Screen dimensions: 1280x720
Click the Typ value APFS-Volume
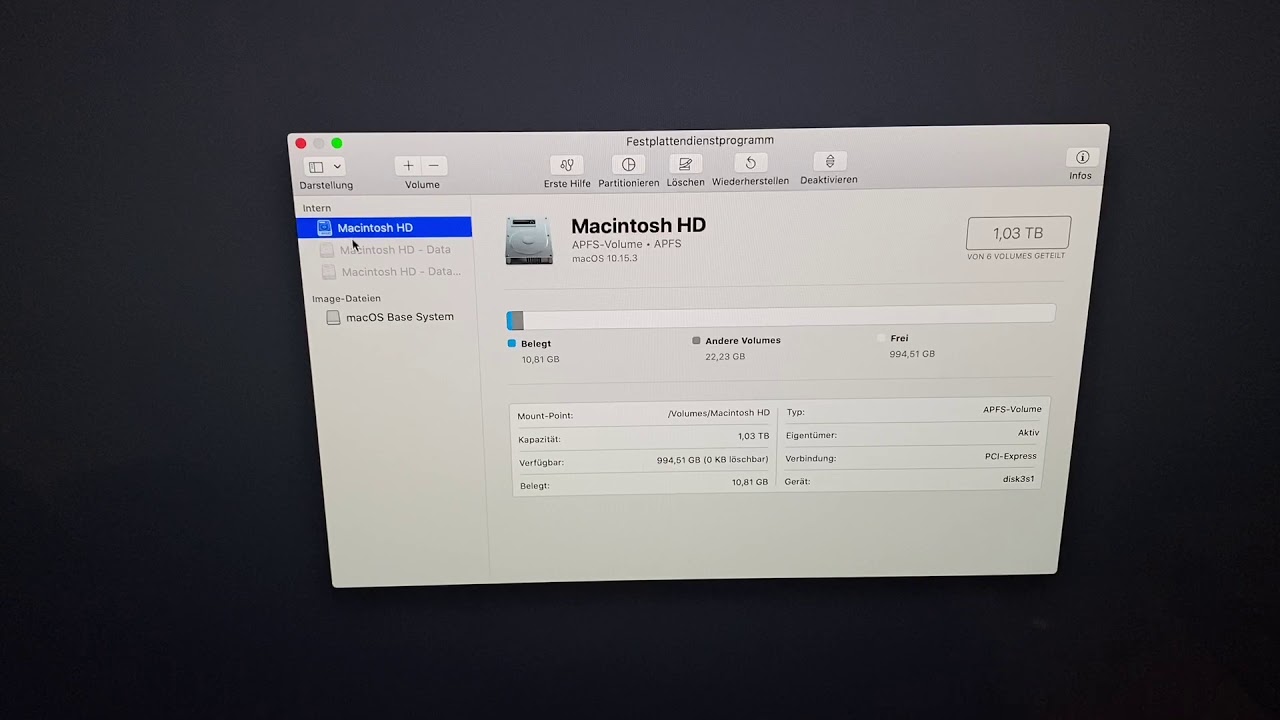1012,409
